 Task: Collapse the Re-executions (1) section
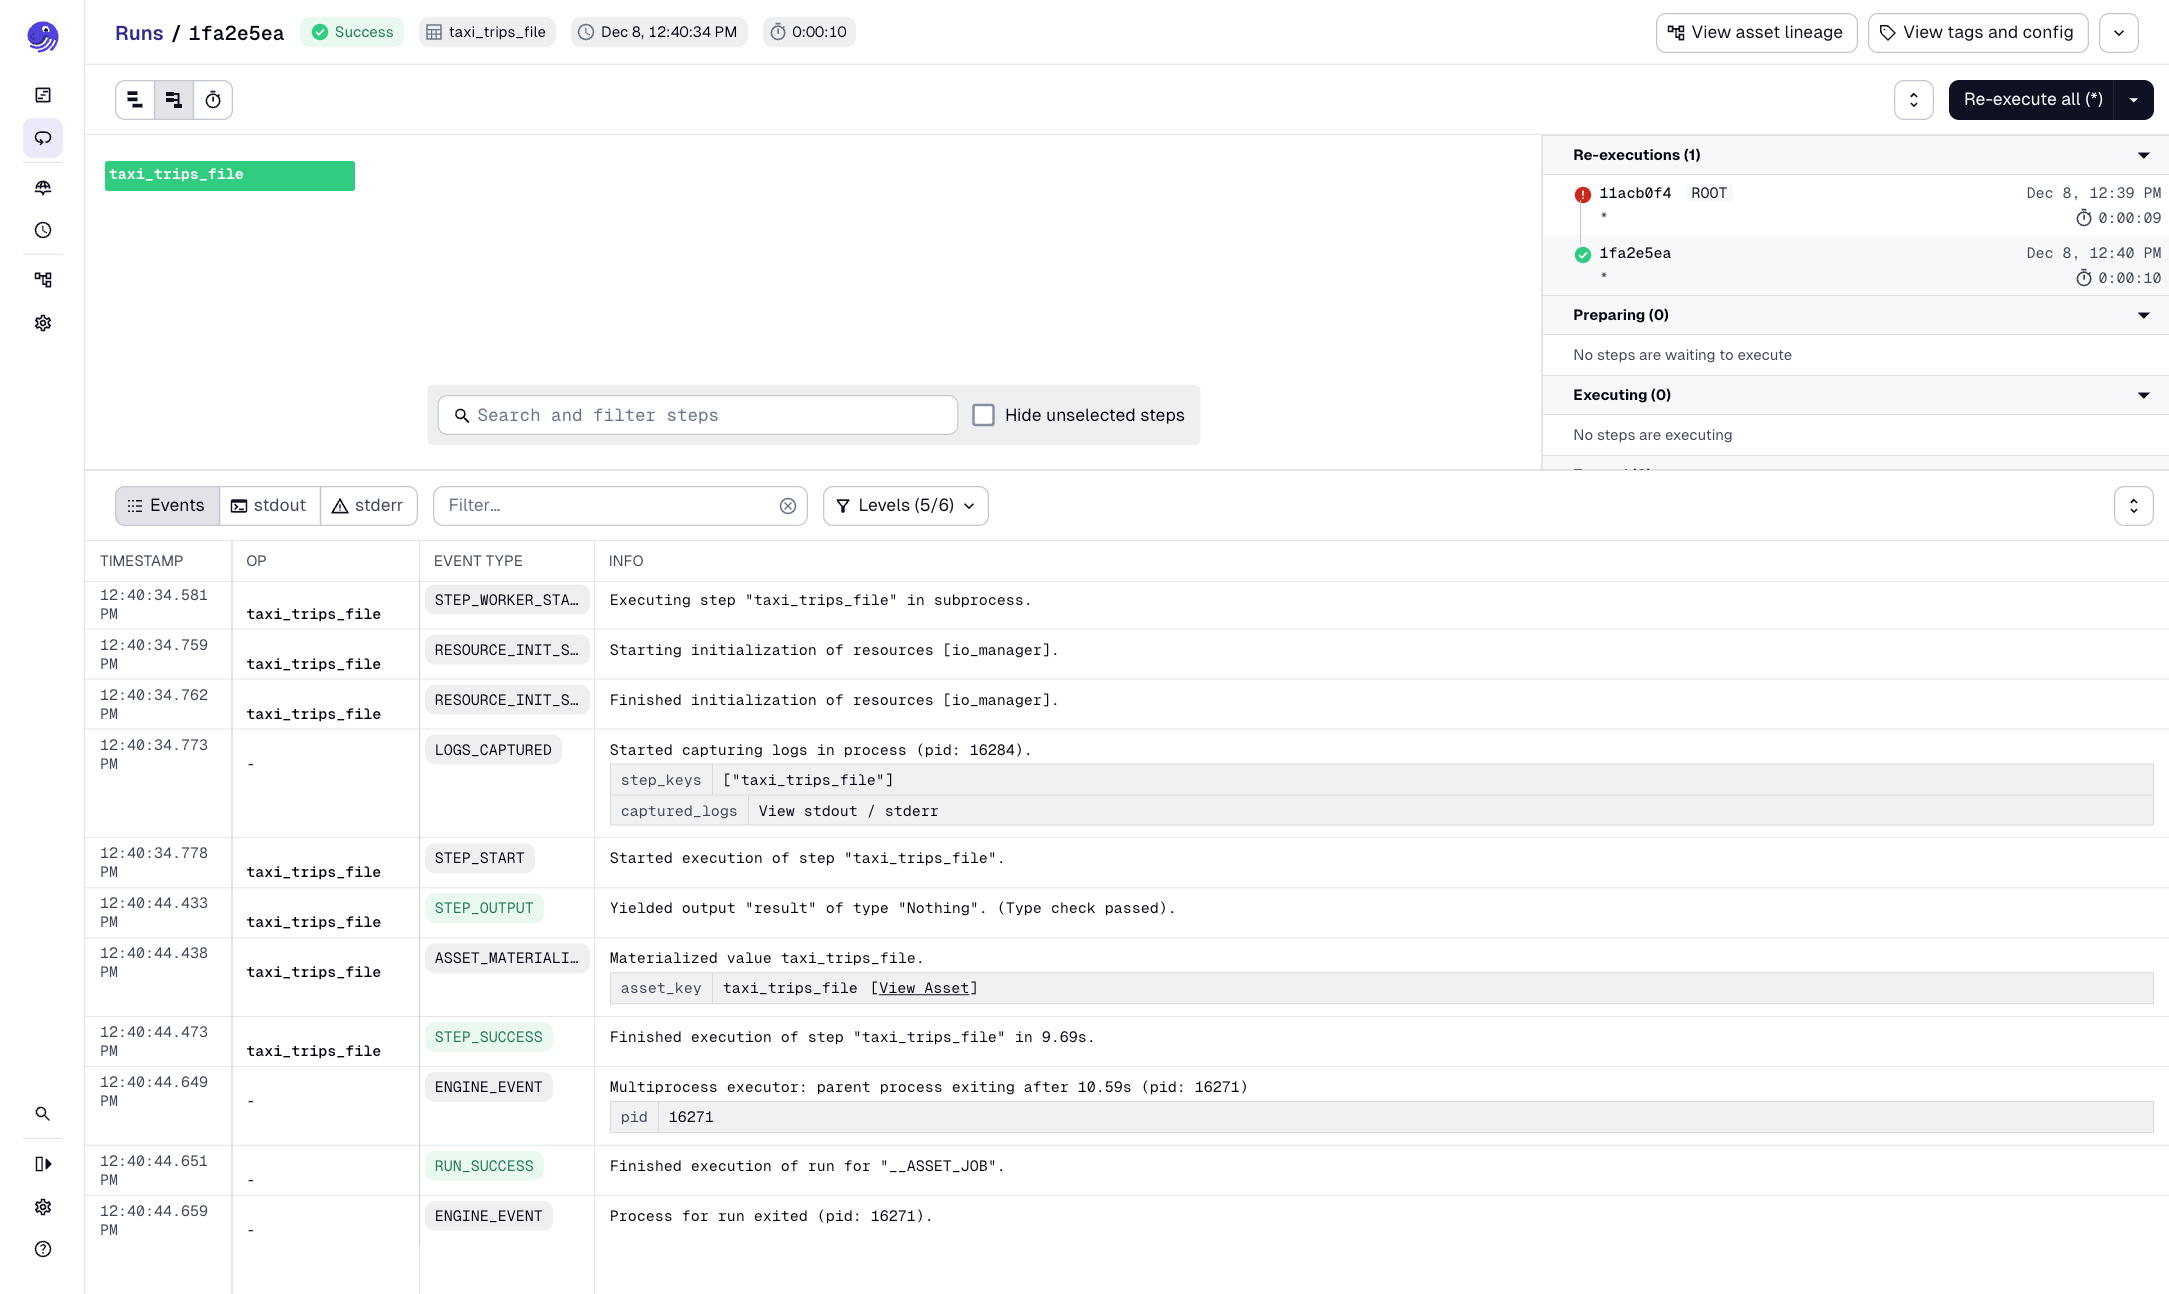(2144, 155)
